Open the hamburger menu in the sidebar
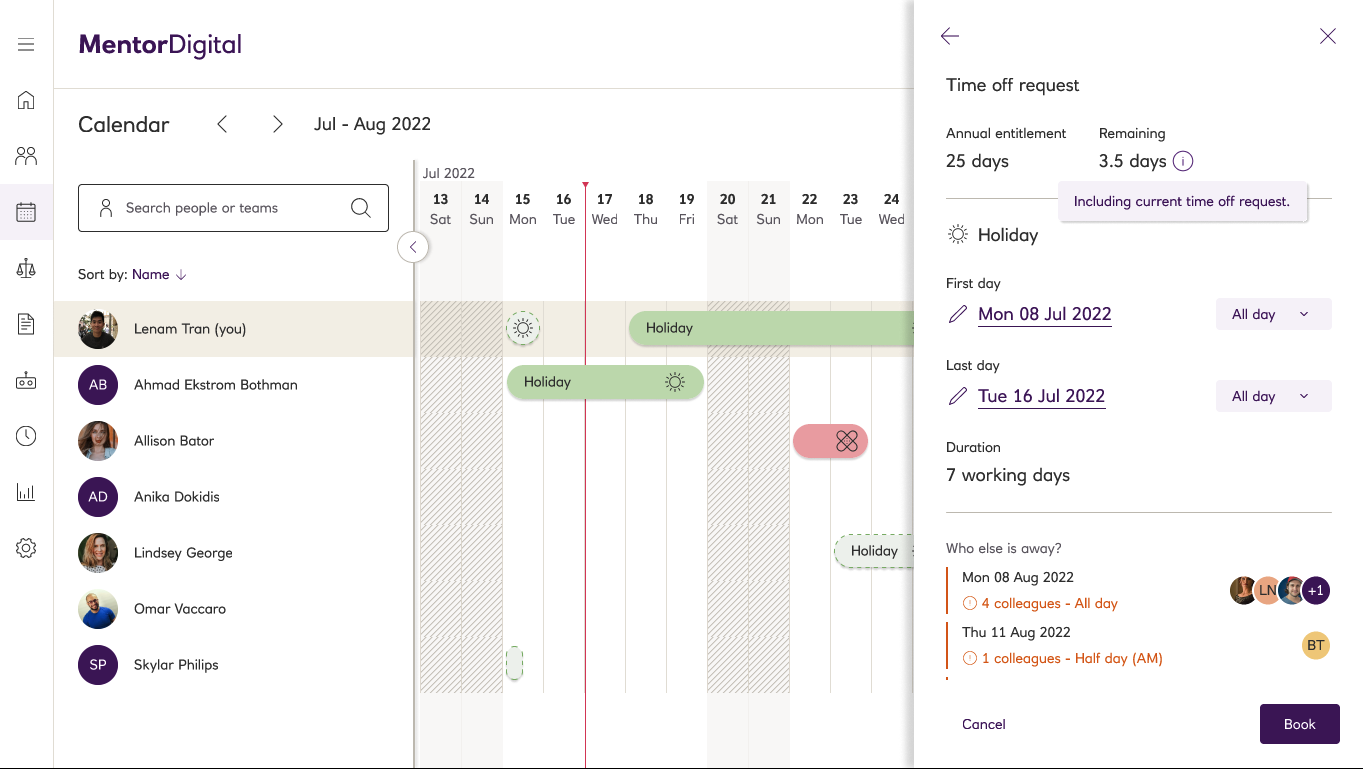This screenshot has width=1363, height=769. click(26, 44)
